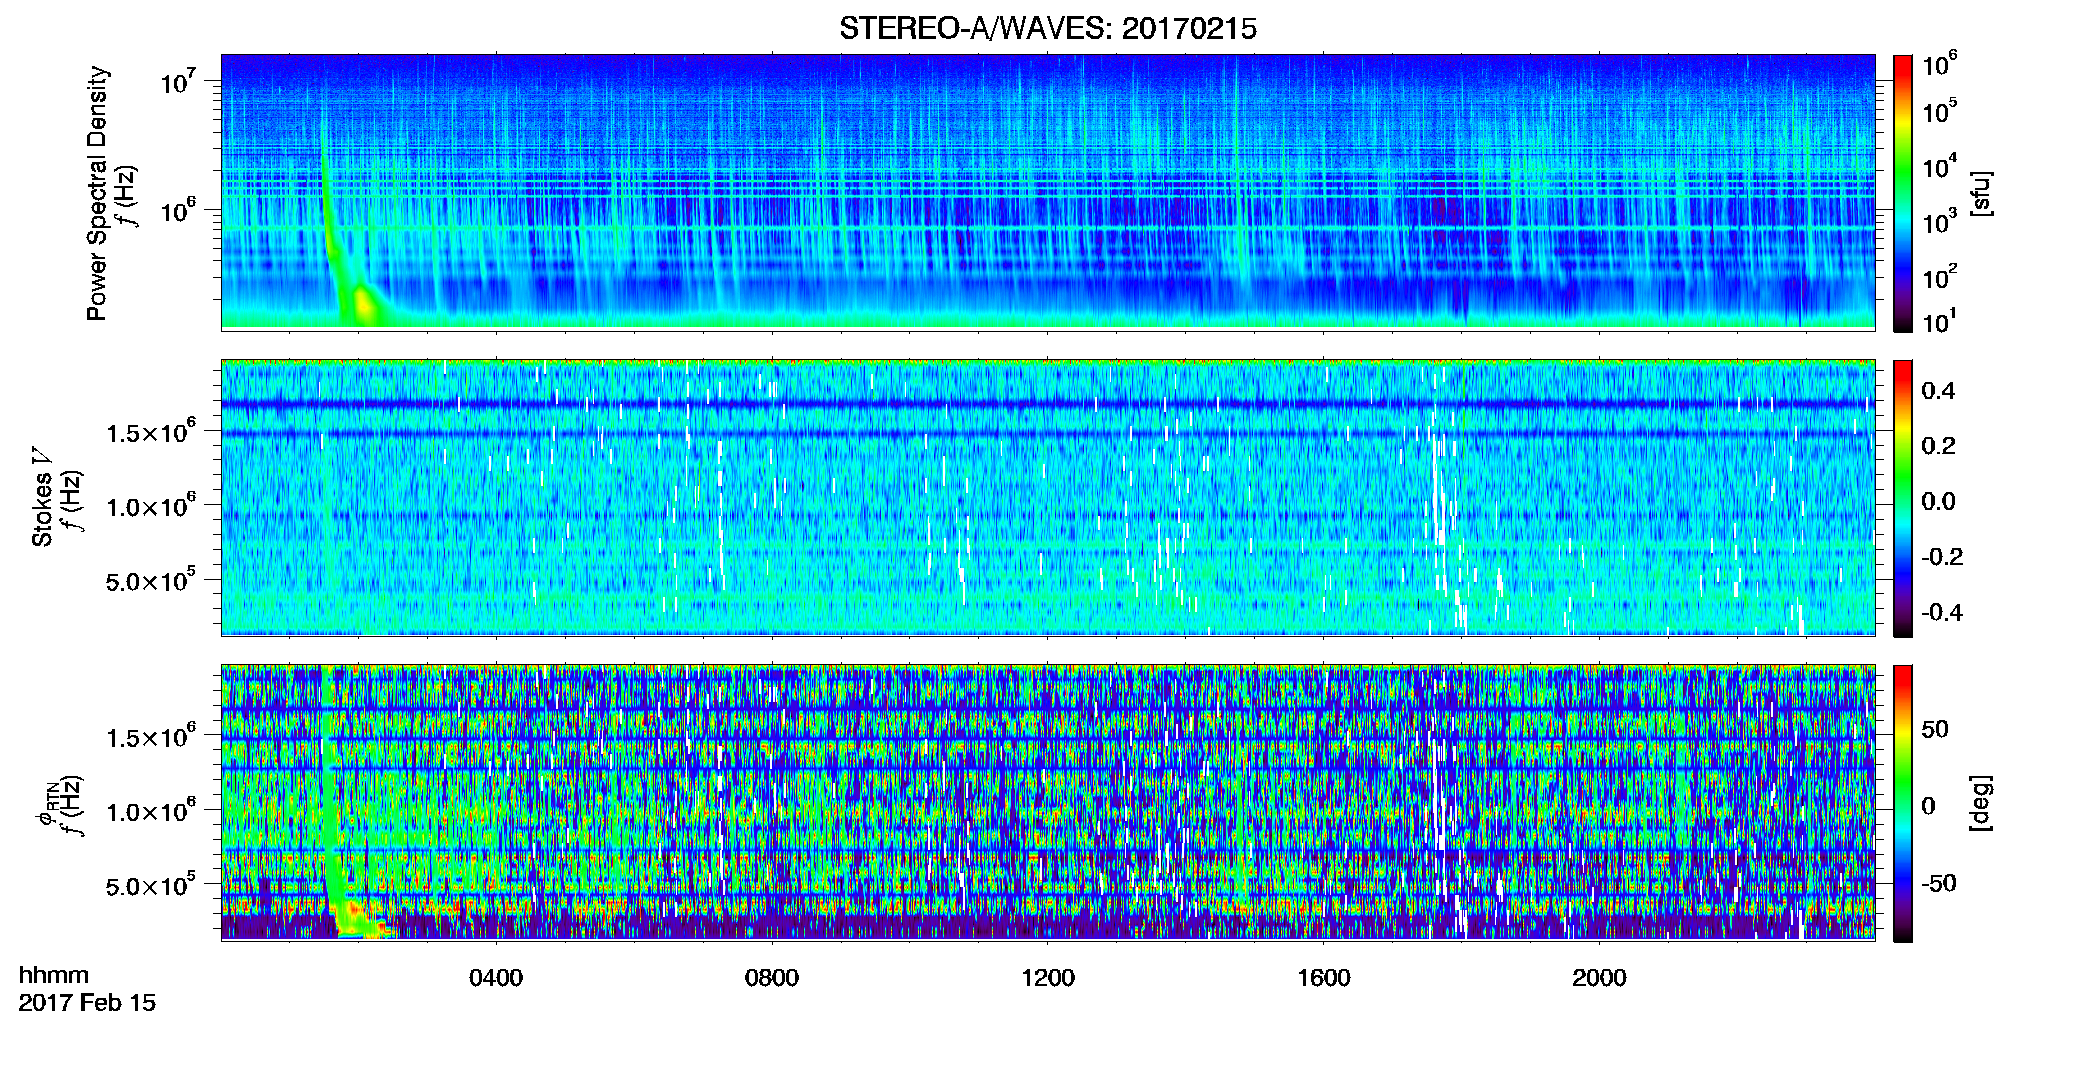Image resolution: width=2096 pixels, height=1080 pixels.
Task: Click the 2000 time axis label
Action: (x=1599, y=977)
